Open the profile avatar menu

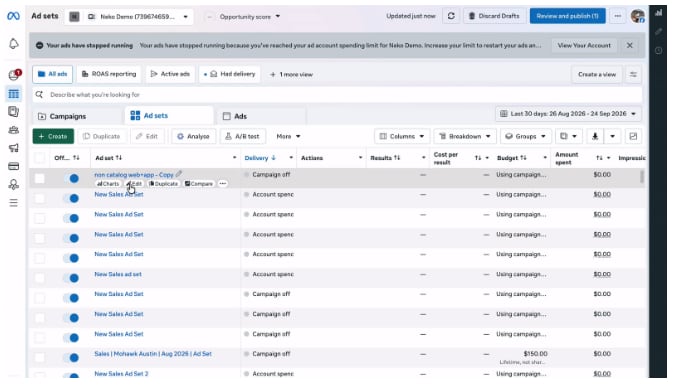pyautogui.click(x=638, y=16)
